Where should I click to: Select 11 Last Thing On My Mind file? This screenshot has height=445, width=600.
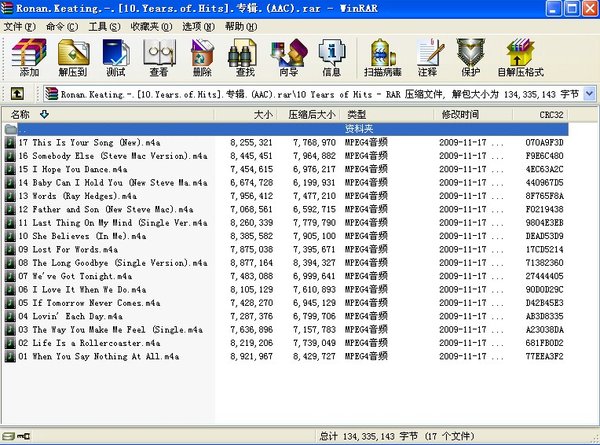[113, 223]
